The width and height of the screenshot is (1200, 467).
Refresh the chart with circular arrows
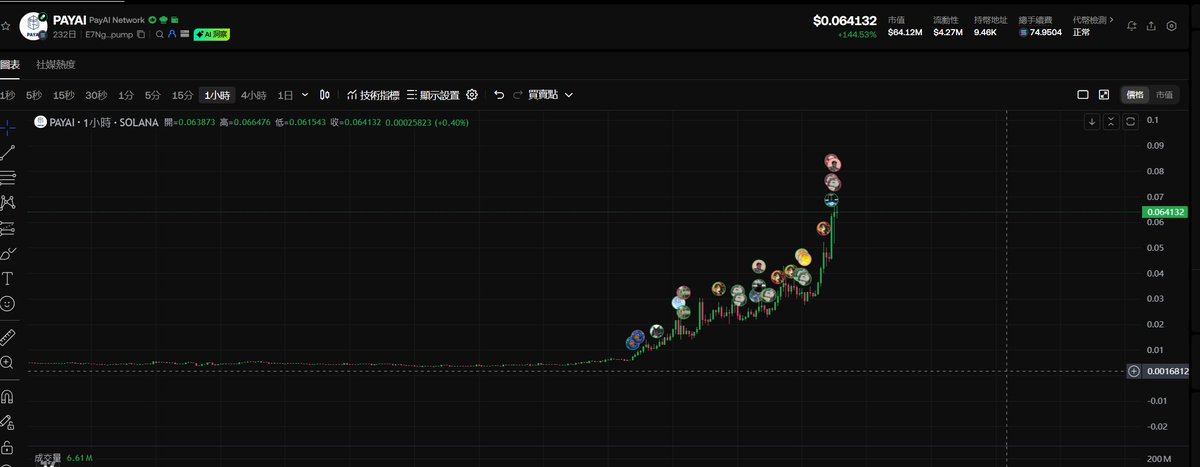tap(1130, 122)
